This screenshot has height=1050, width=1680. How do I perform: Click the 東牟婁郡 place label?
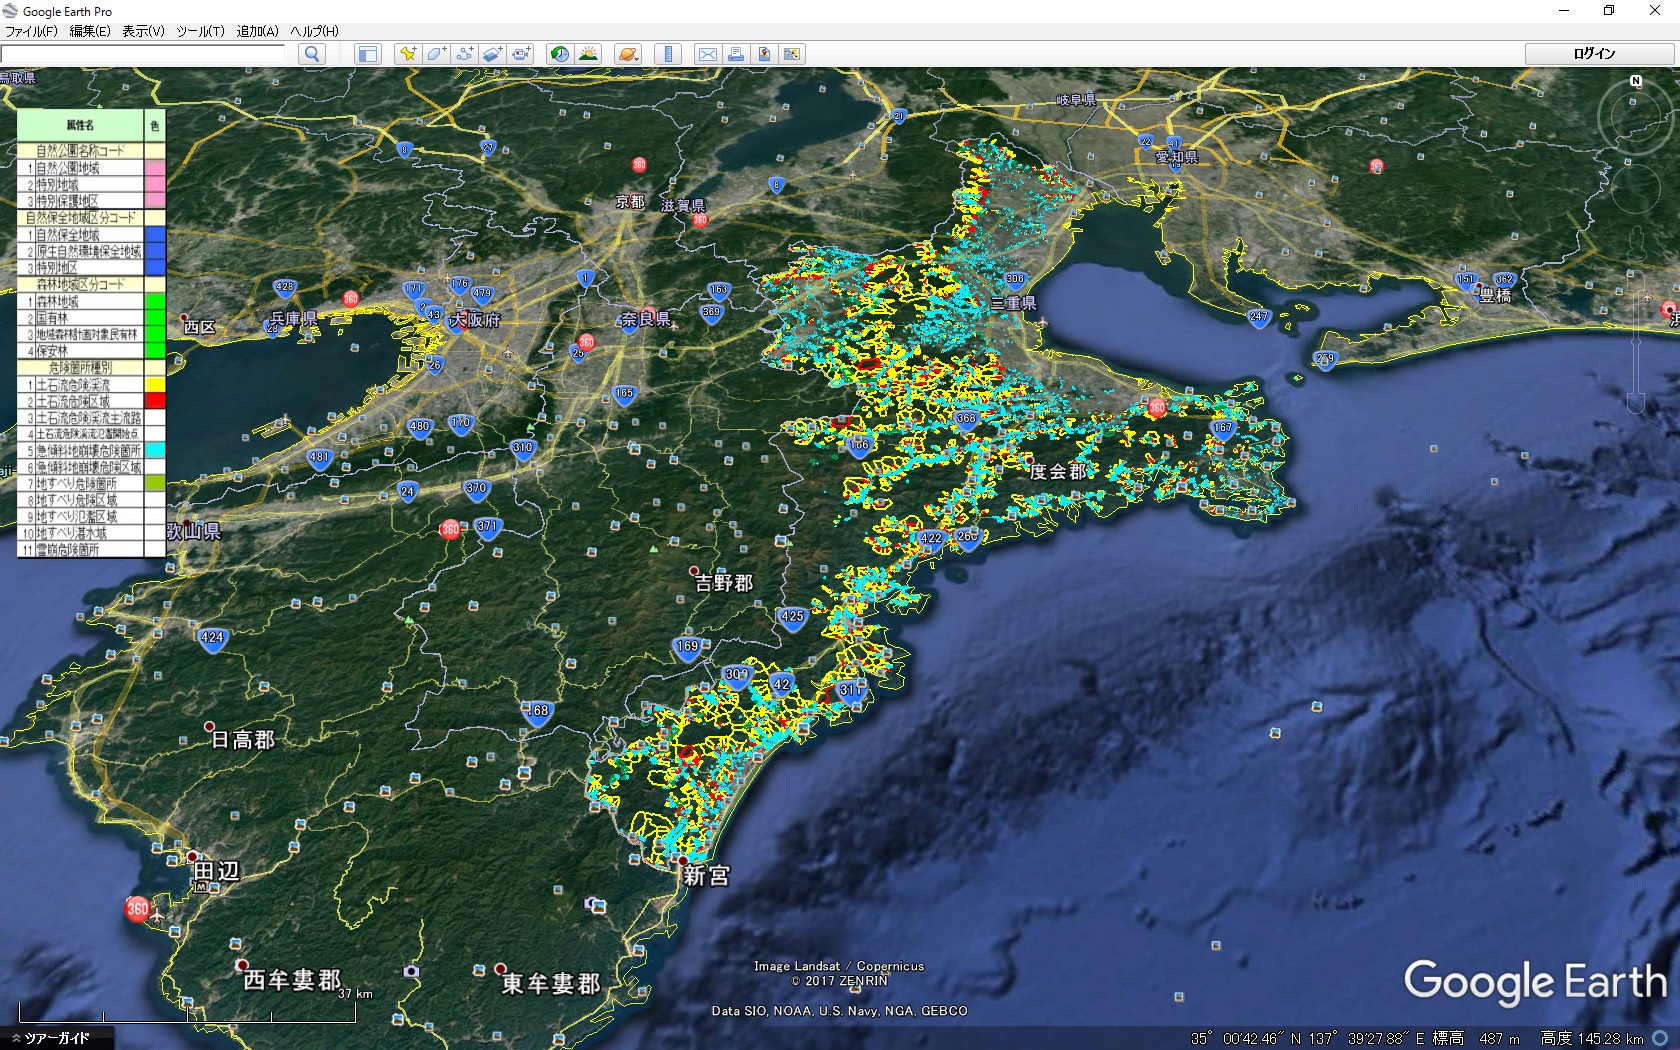(x=551, y=984)
